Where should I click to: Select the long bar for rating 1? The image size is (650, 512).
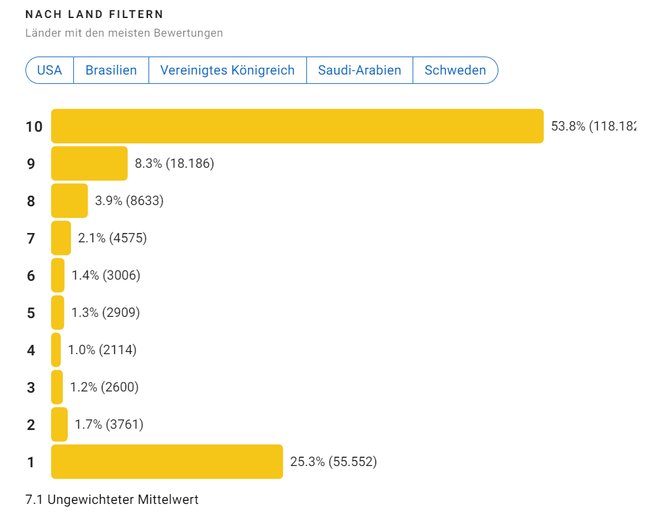(x=167, y=461)
